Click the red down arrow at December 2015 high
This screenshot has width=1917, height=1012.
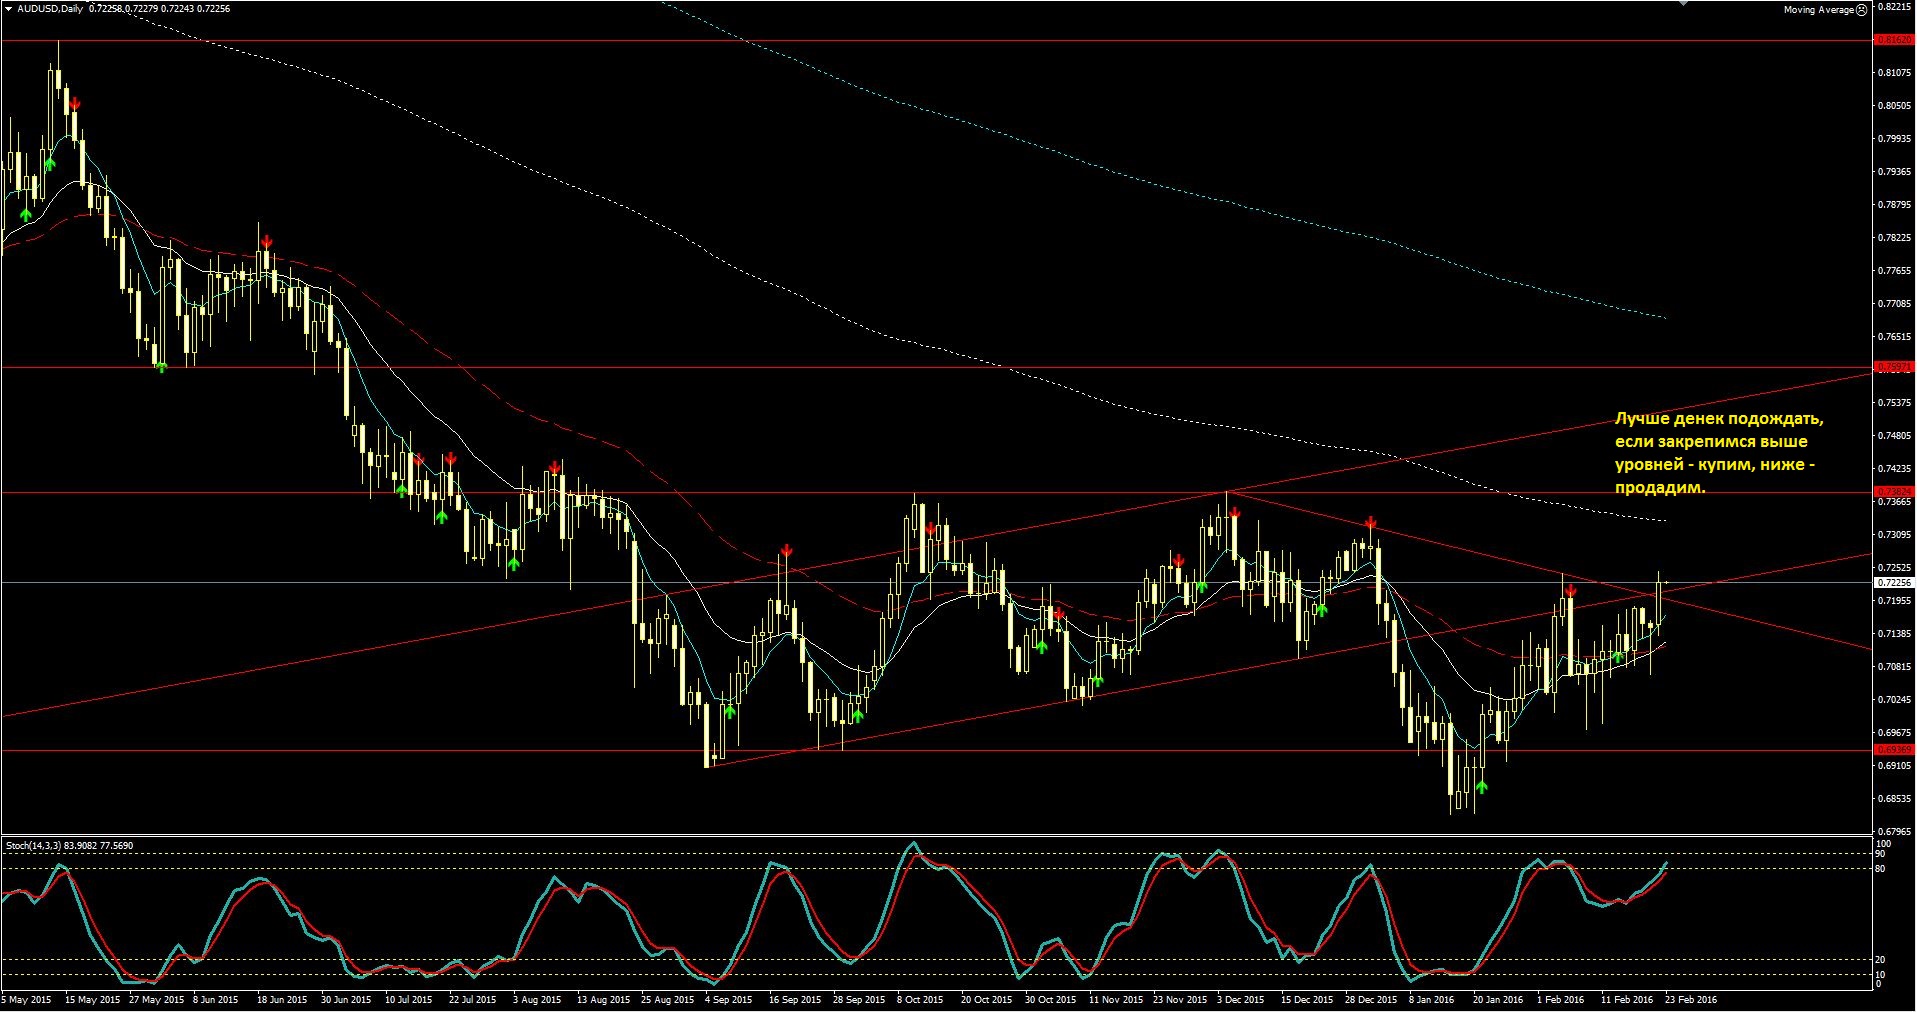[x=1235, y=512]
